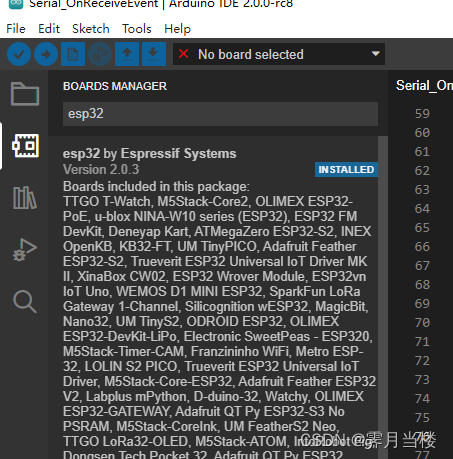This screenshot has width=453, height=459.
Task: Click the Upload arrow button
Action: (46, 54)
